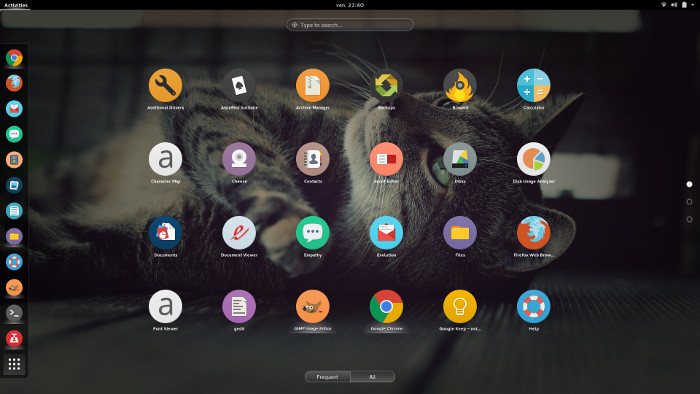
Task: Launch AisleRiot Solitaire
Action: pos(239,85)
